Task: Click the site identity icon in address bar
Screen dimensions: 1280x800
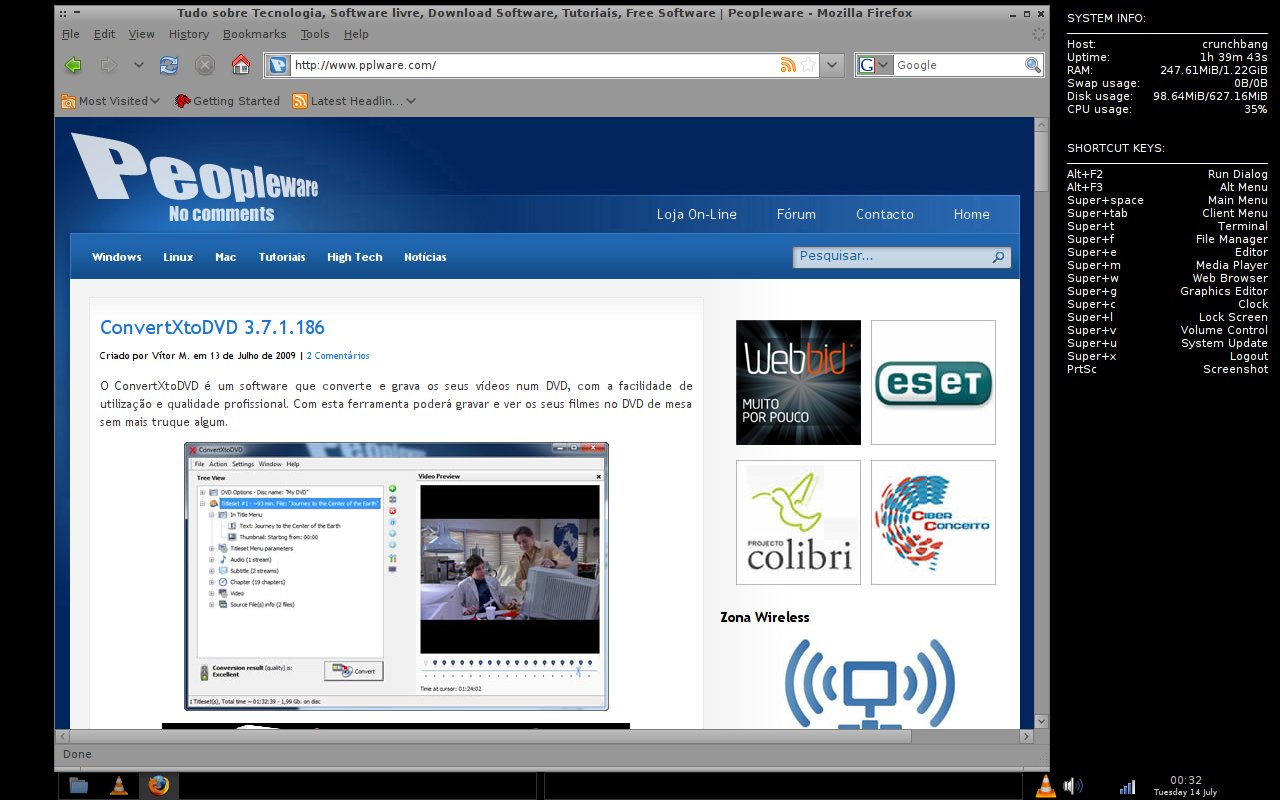Action: [x=278, y=65]
